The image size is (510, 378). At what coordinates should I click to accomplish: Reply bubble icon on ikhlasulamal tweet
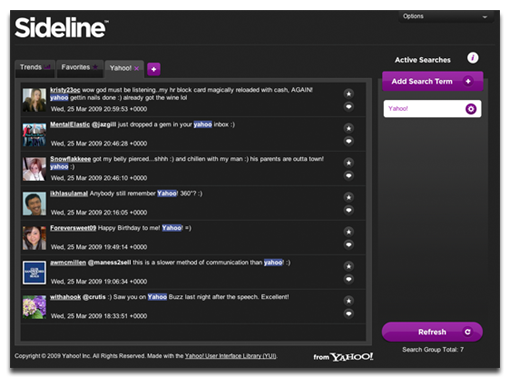tap(349, 210)
